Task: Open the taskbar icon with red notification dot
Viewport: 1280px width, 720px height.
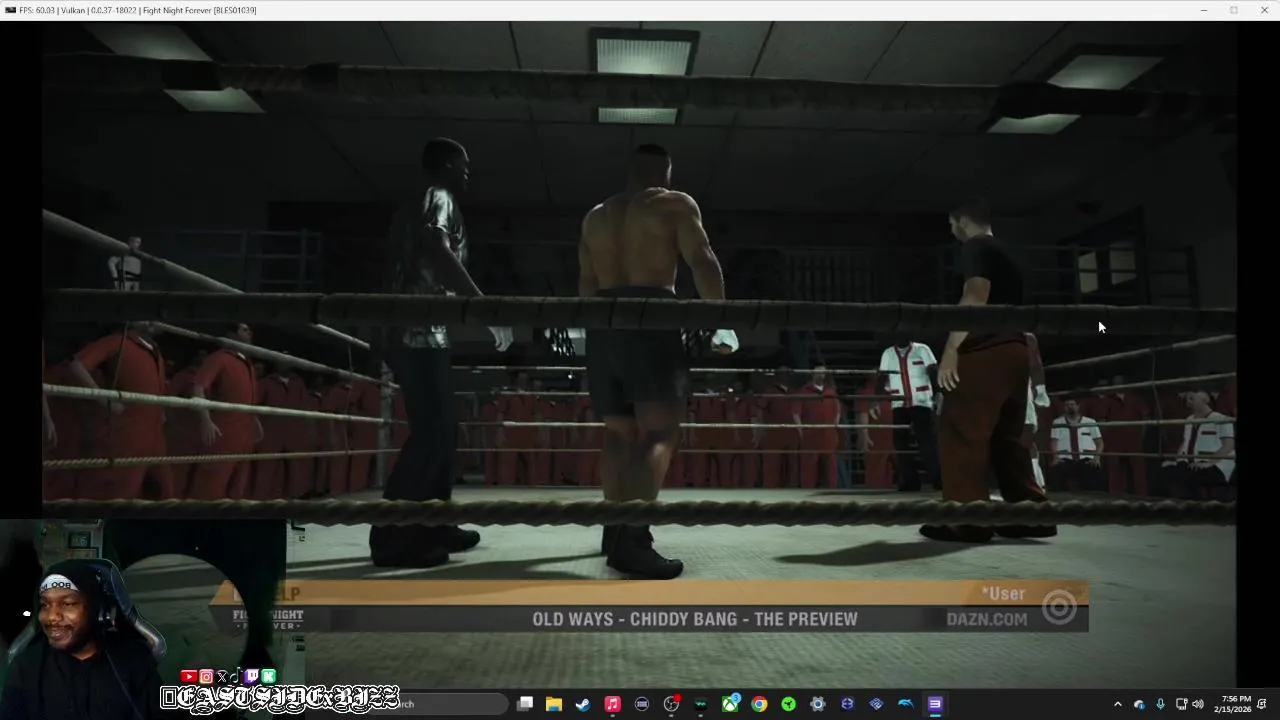Action: [x=672, y=704]
